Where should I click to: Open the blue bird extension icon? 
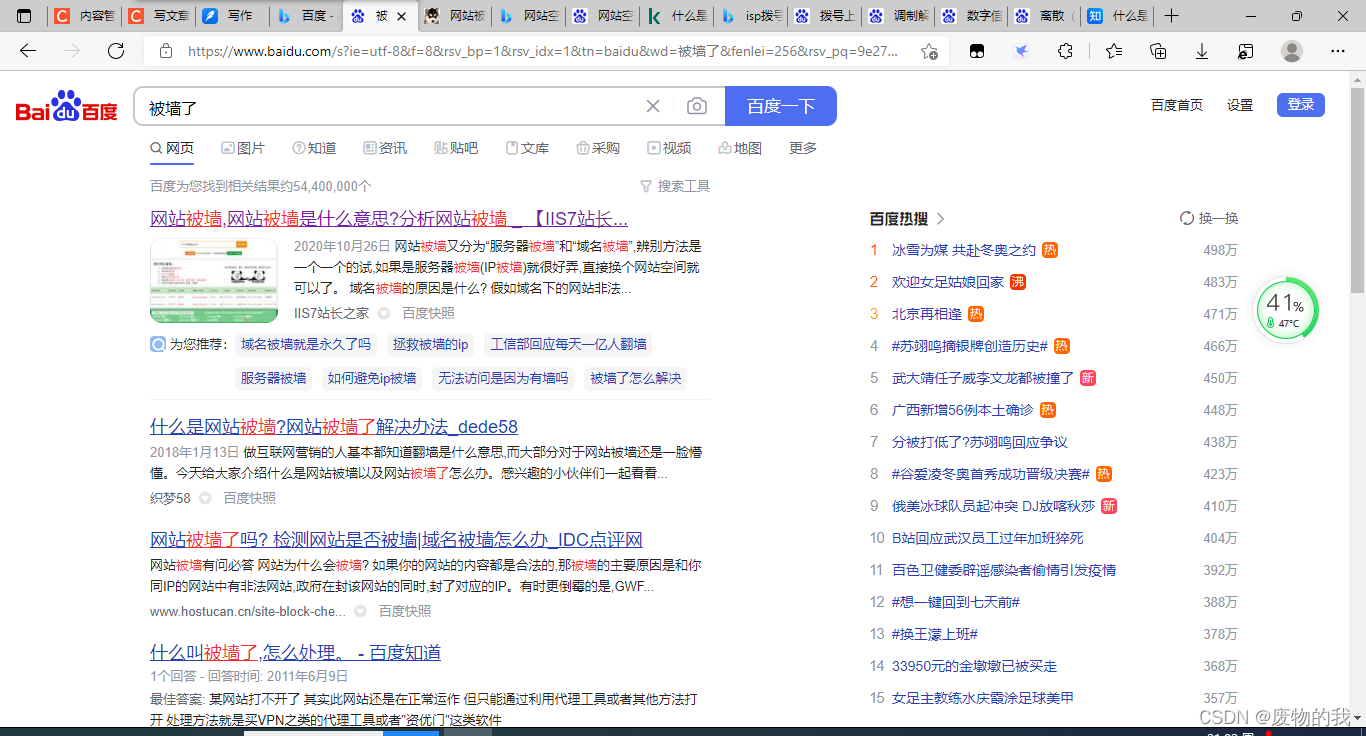1021,51
